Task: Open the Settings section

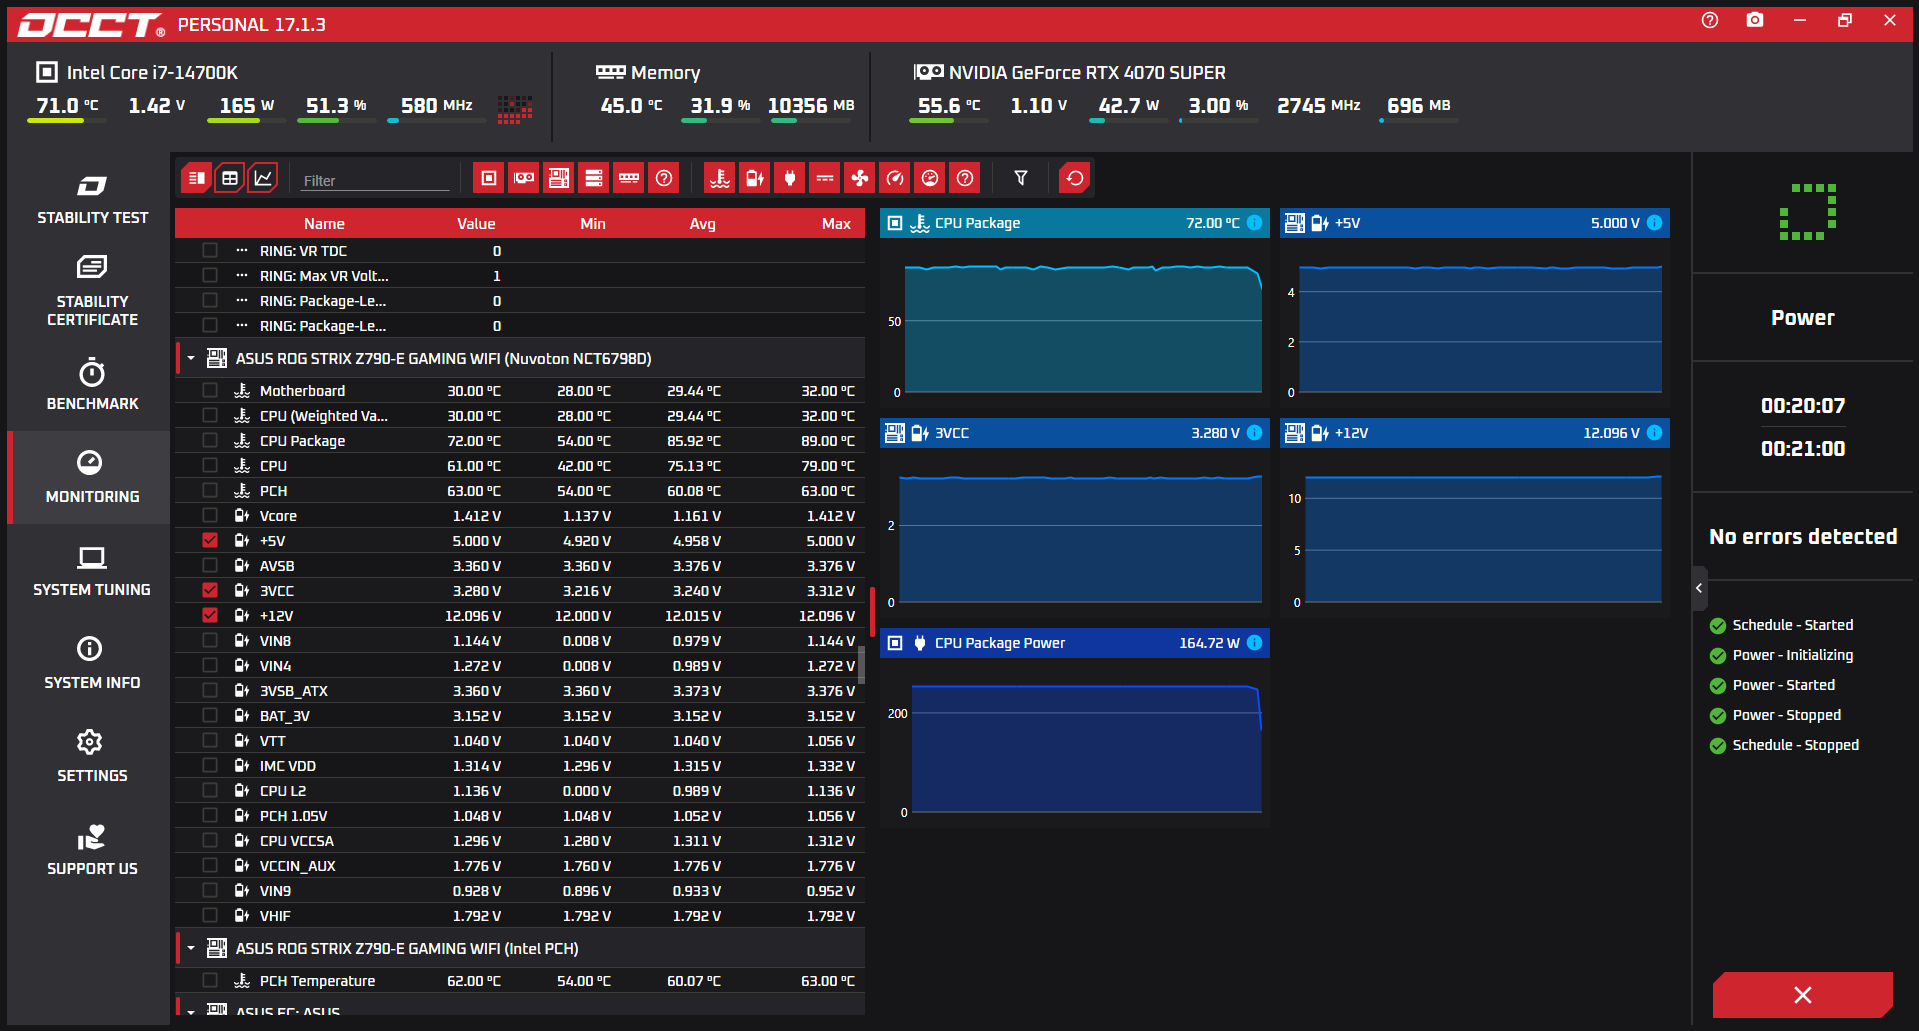Action: [92, 757]
